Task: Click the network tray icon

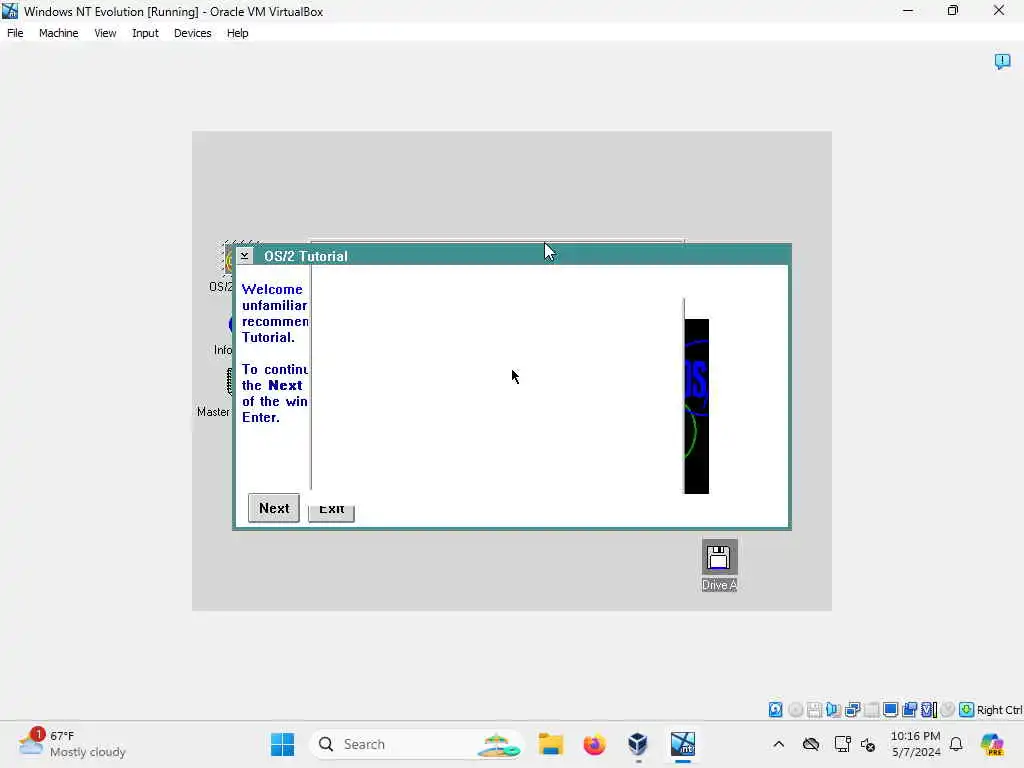Action: coord(842,744)
